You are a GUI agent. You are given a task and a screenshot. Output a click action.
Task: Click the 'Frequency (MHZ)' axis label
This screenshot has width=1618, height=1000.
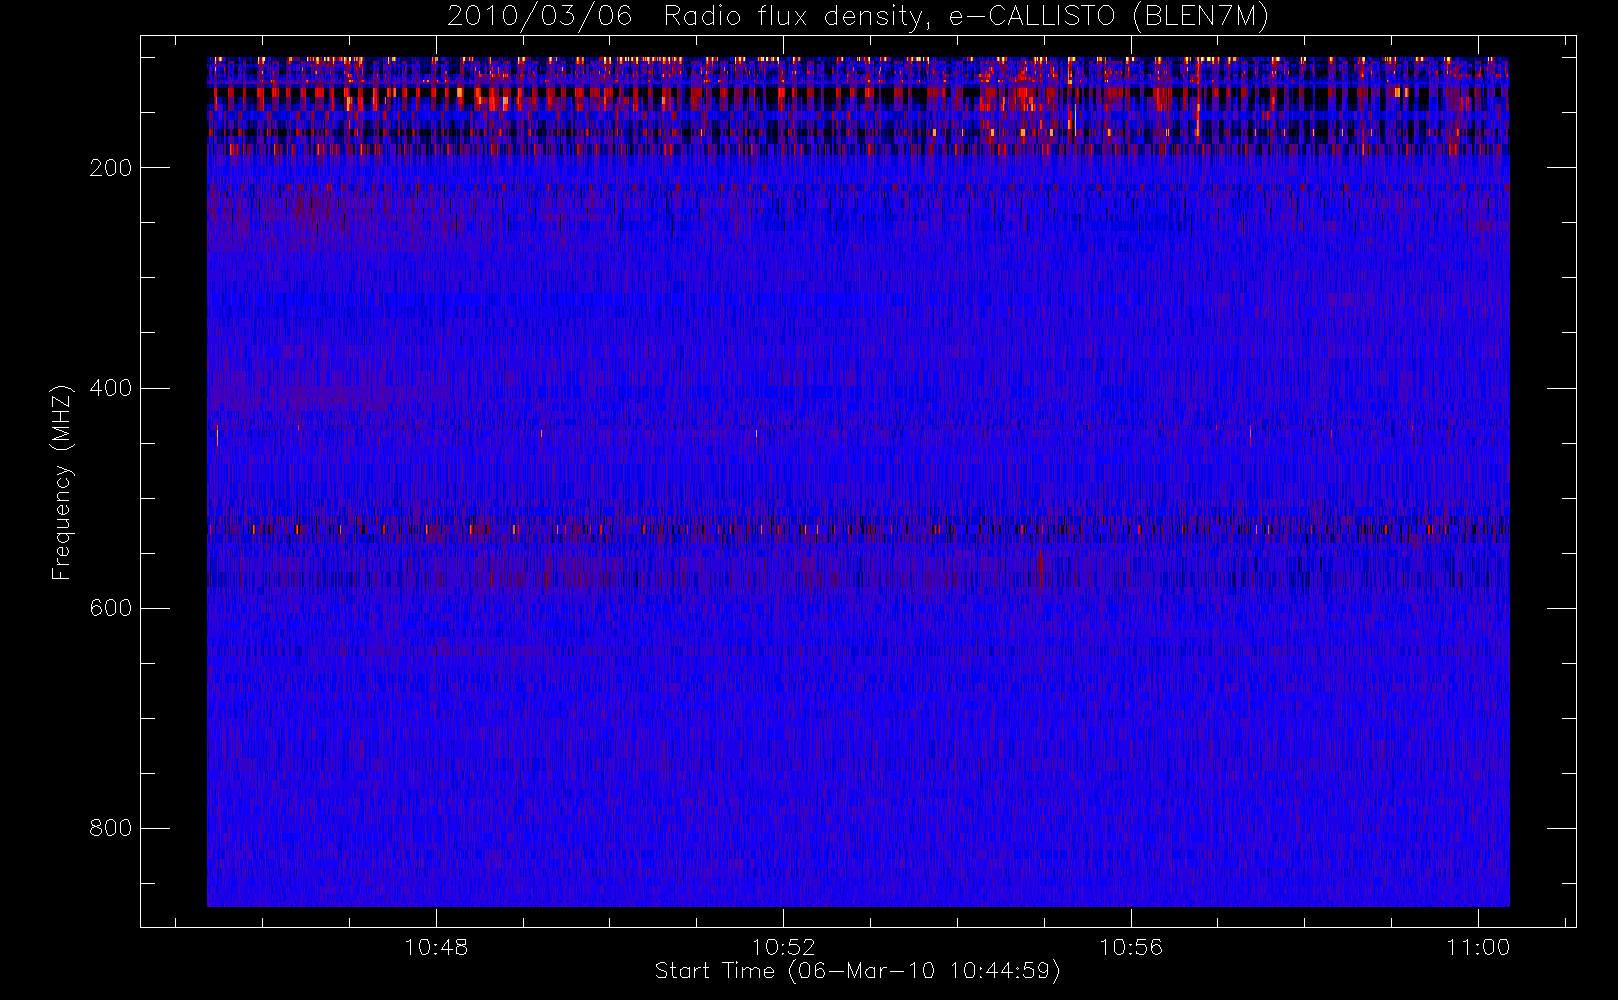pos(62,482)
